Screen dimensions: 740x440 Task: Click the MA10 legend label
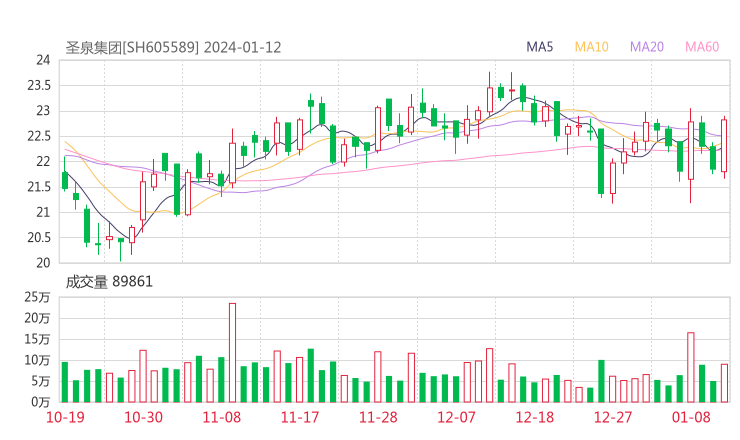(x=591, y=47)
